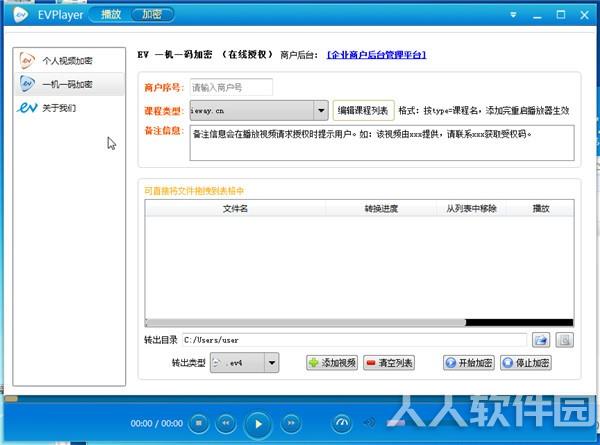
Task: Click the 停止加密 button
Action: pyautogui.click(x=526, y=362)
